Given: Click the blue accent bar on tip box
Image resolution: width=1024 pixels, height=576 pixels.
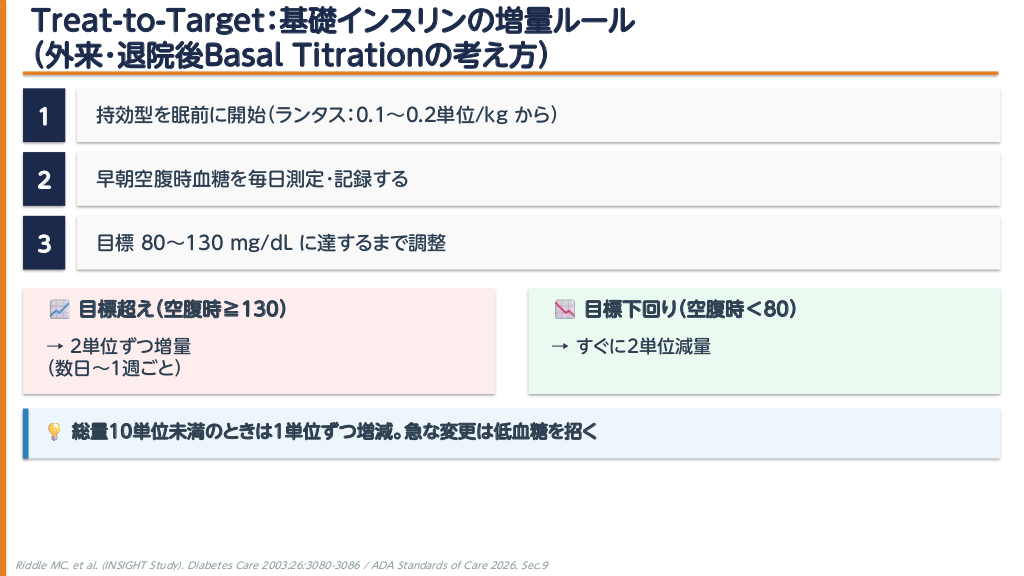Looking at the screenshot, I should tap(26, 433).
